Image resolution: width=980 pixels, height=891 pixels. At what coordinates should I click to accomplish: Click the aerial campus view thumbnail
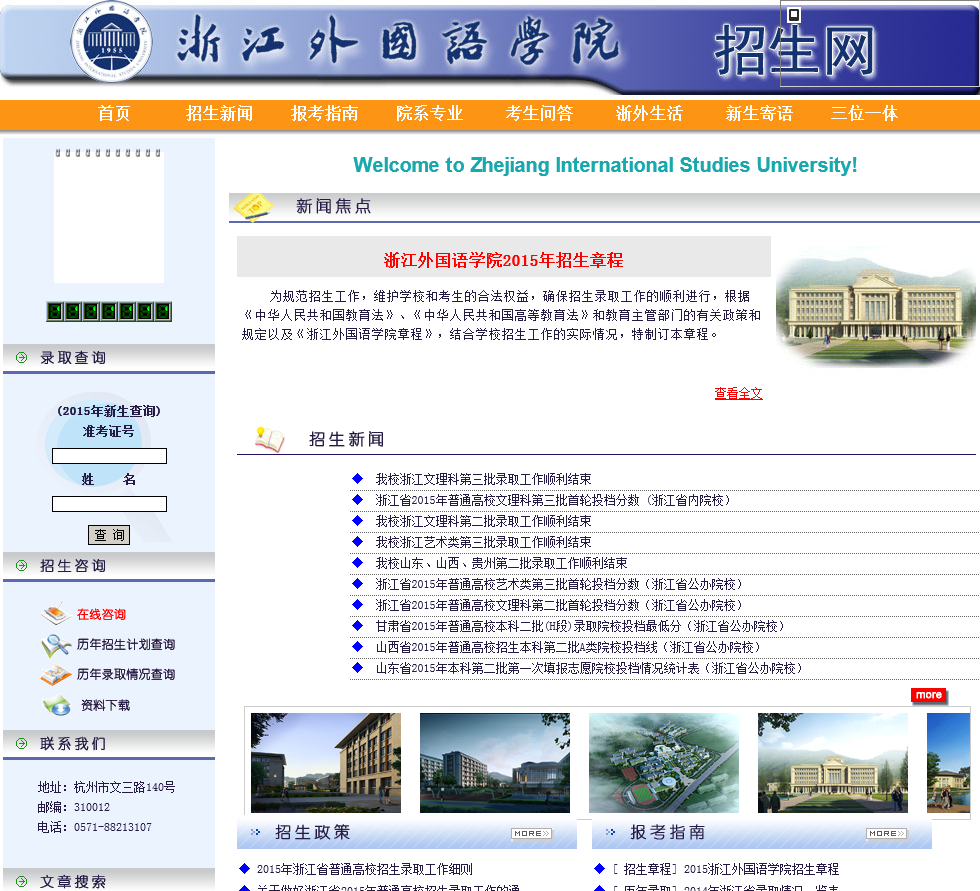pos(664,763)
